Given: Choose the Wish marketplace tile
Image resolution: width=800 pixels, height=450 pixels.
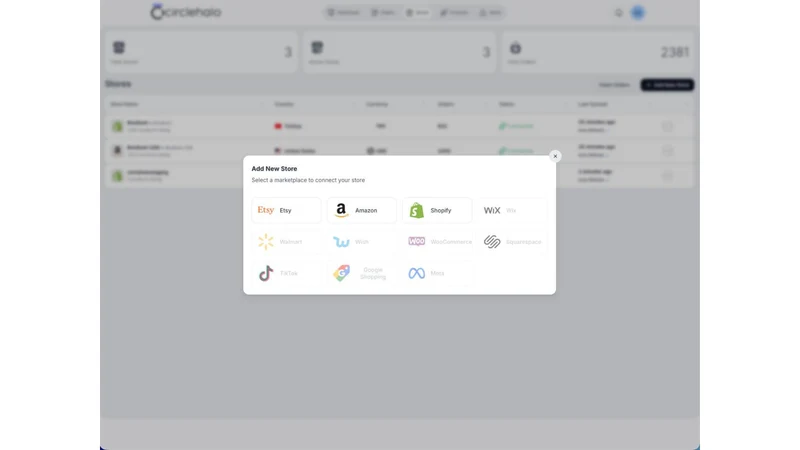Looking at the screenshot, I should click(x=362, y=242).
